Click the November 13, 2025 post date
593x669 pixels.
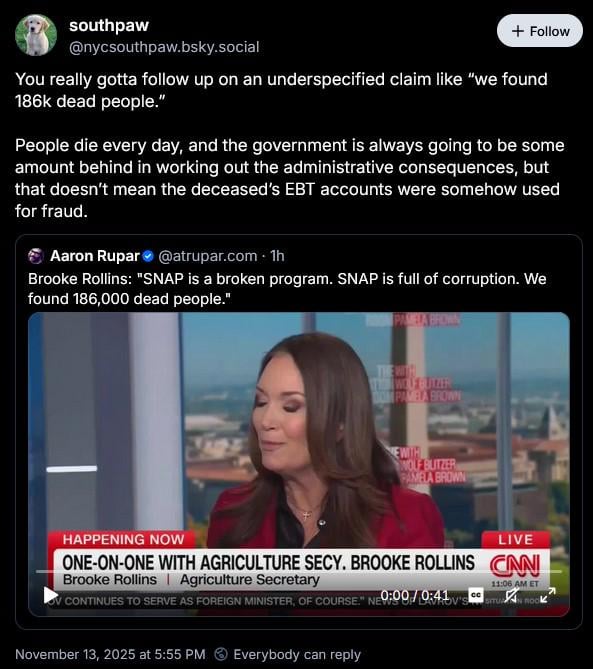(110, 654)
